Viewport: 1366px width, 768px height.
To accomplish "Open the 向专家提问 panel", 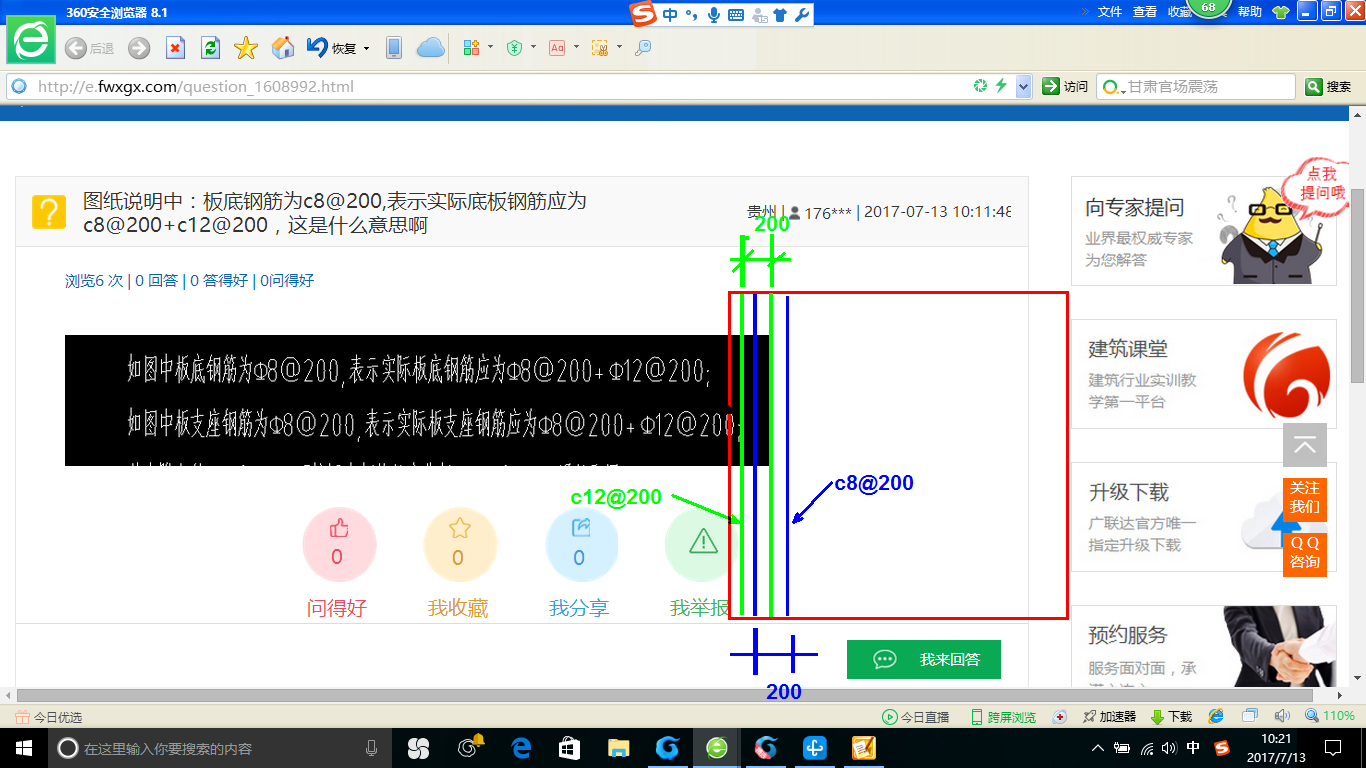I will click(1203, 231).
